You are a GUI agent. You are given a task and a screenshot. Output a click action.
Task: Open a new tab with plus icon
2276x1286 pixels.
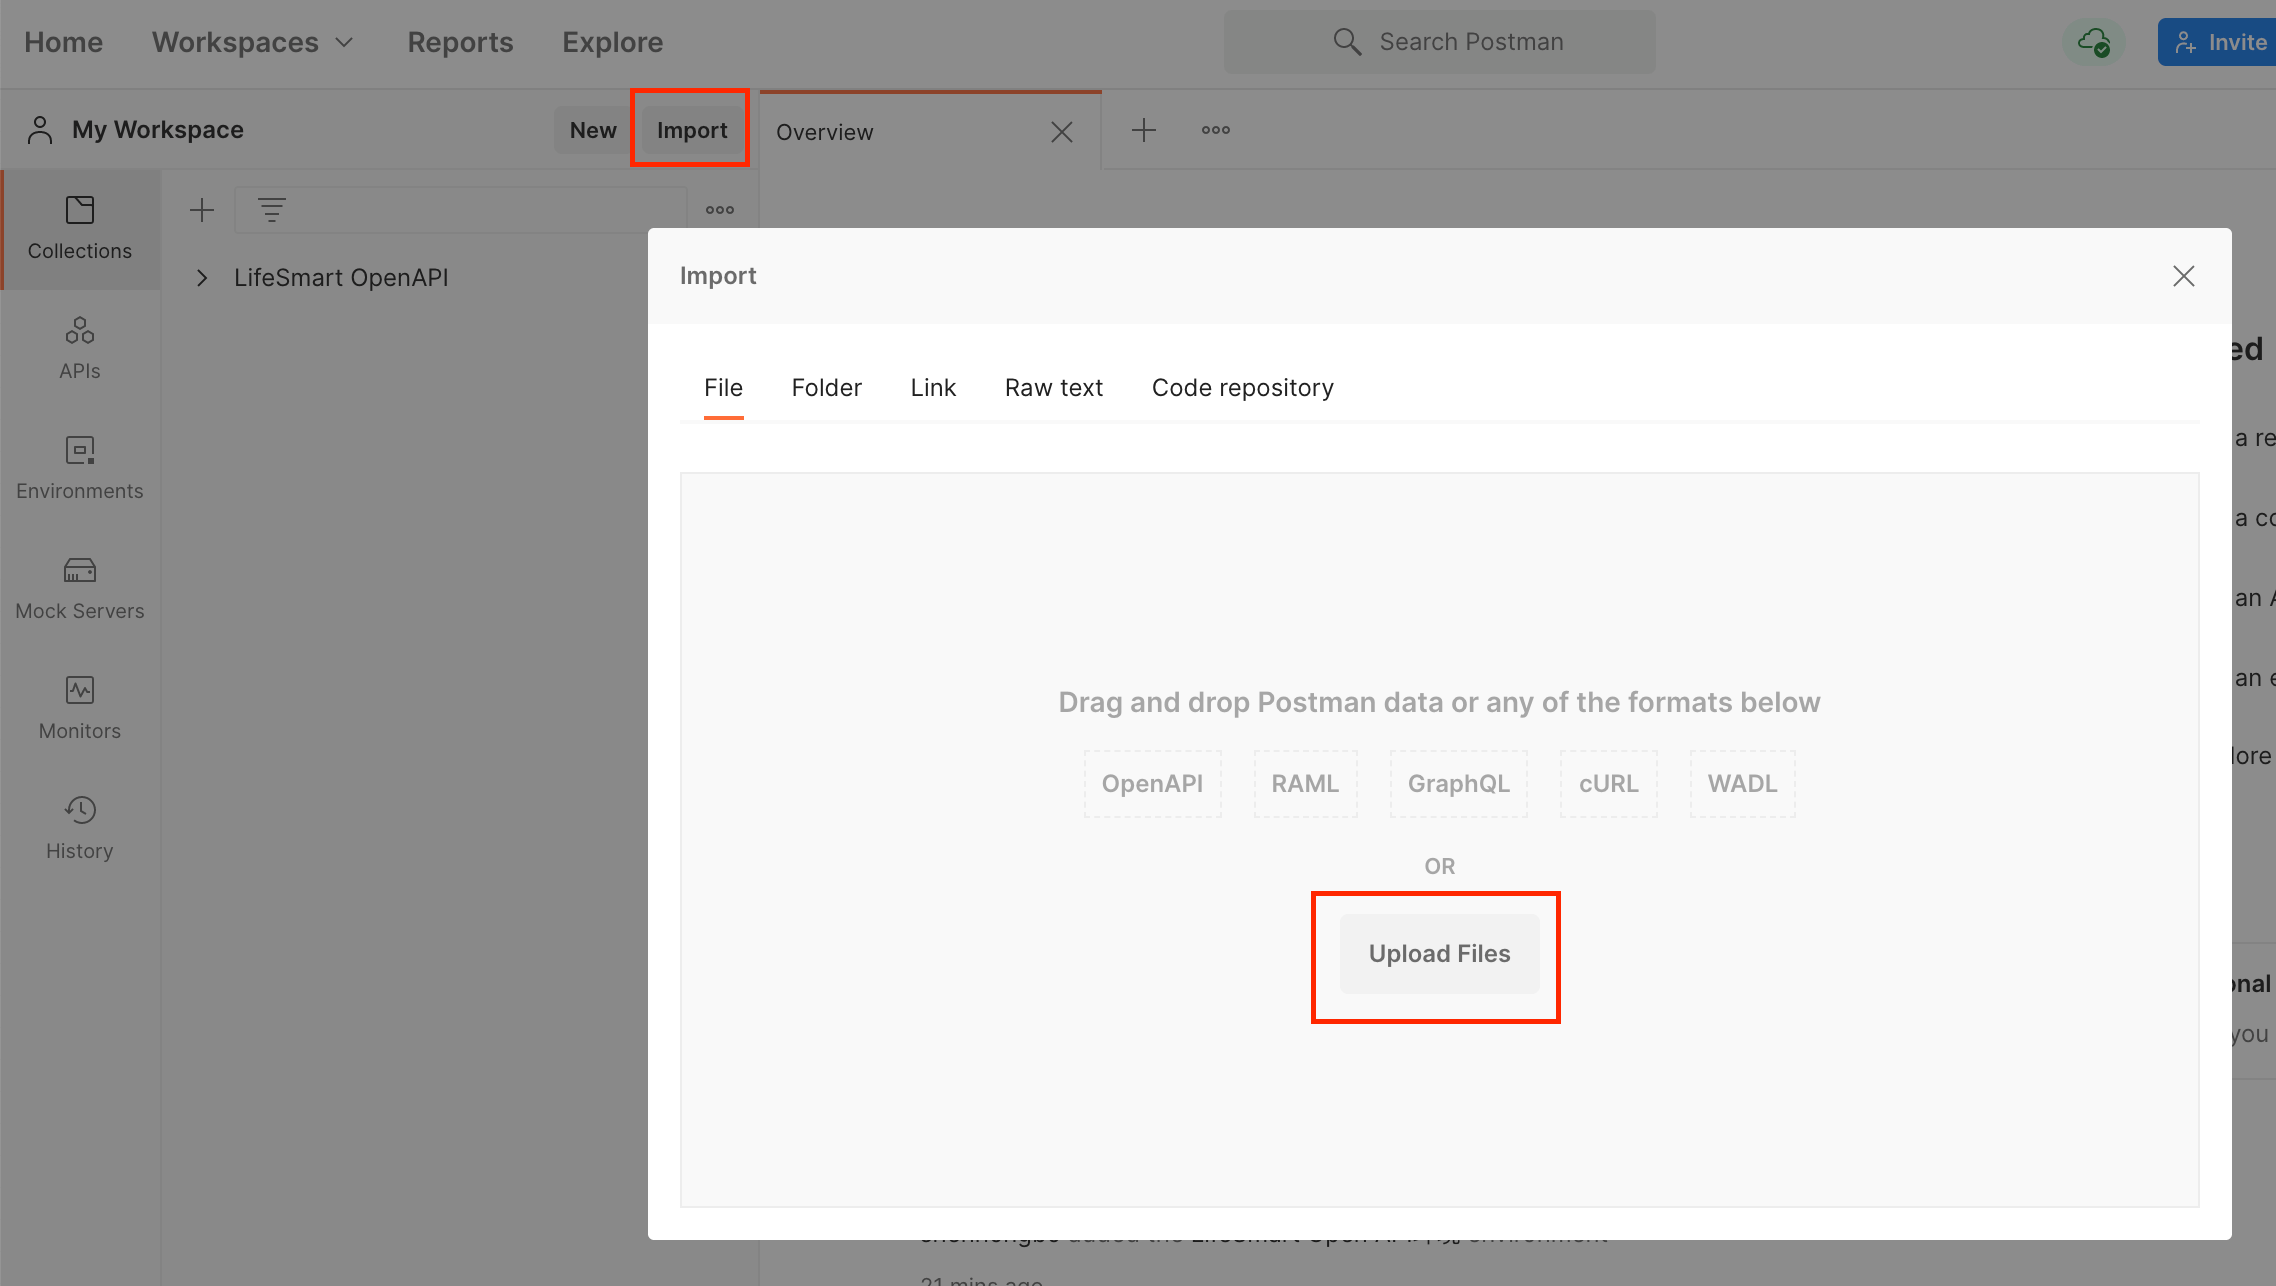click(x=1144, y=130)
